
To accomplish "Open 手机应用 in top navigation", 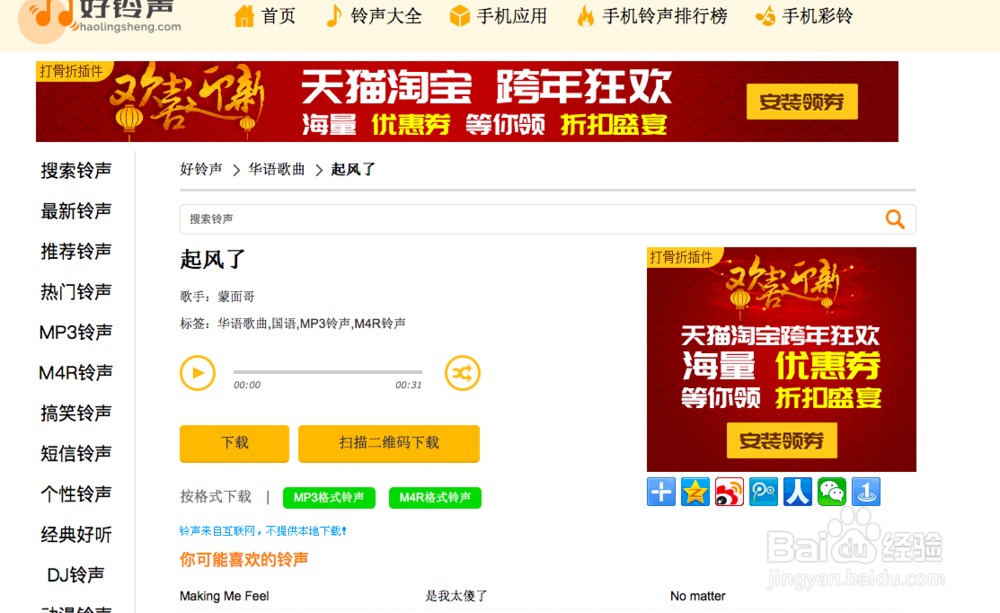I will click(498, 16).
